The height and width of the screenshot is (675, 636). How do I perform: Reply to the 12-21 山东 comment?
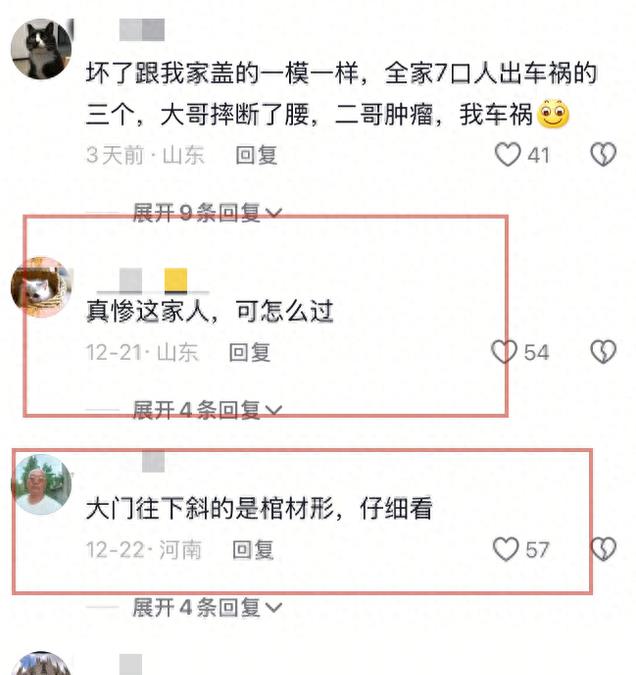(x=250, y=352)
